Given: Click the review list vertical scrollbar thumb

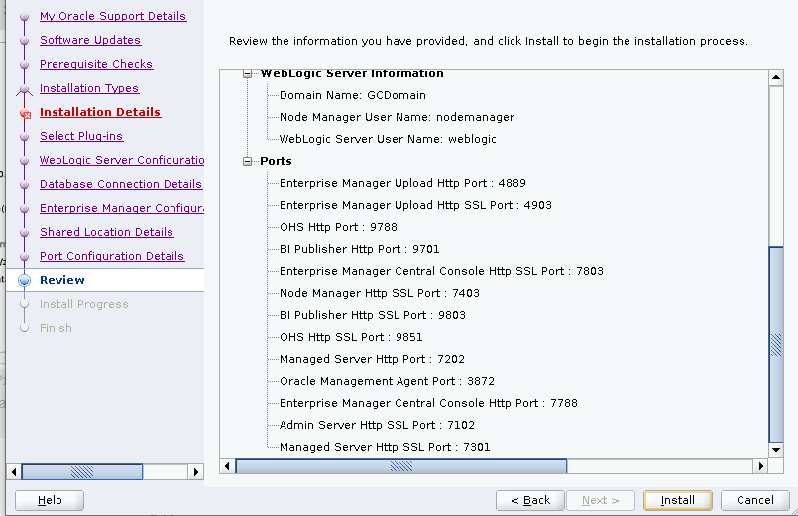Looking at the screenshot, I should [776, 345].
